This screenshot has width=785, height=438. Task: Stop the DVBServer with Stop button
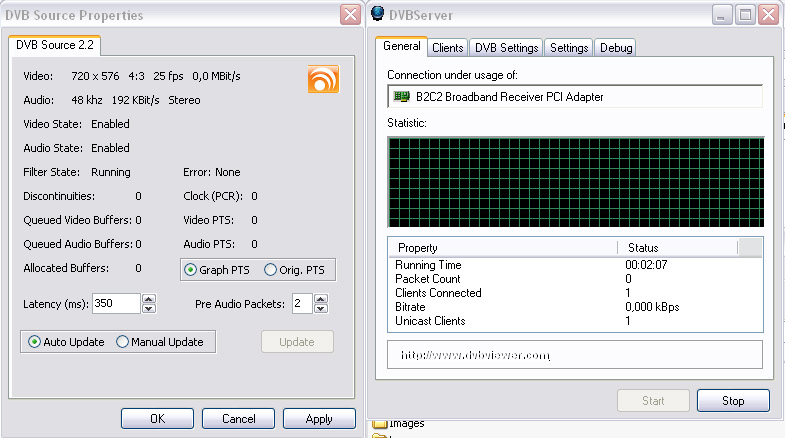click(x=733, y=400)
